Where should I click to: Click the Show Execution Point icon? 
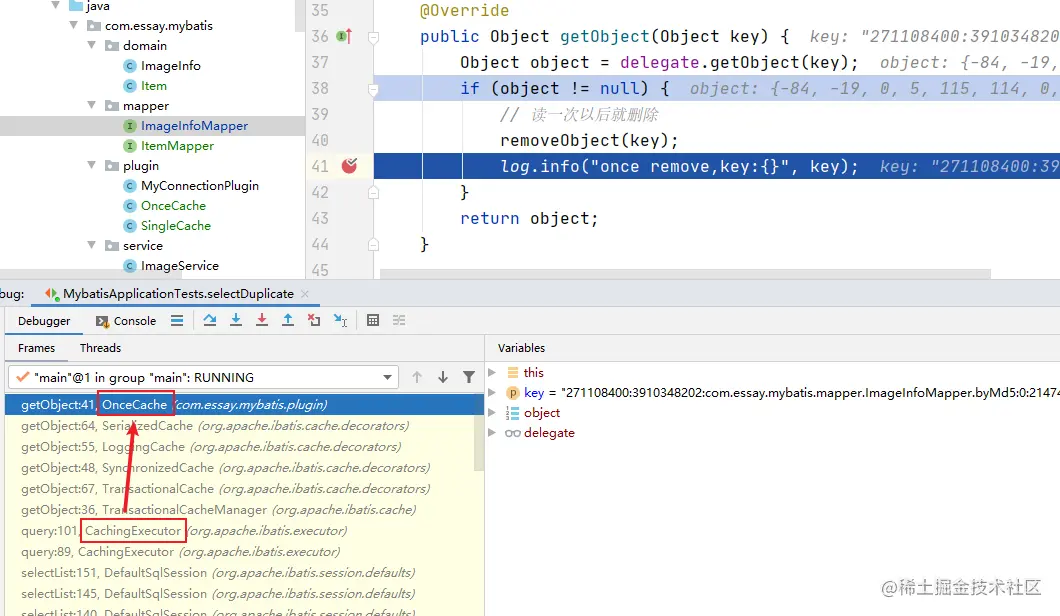tap(177, 320)
